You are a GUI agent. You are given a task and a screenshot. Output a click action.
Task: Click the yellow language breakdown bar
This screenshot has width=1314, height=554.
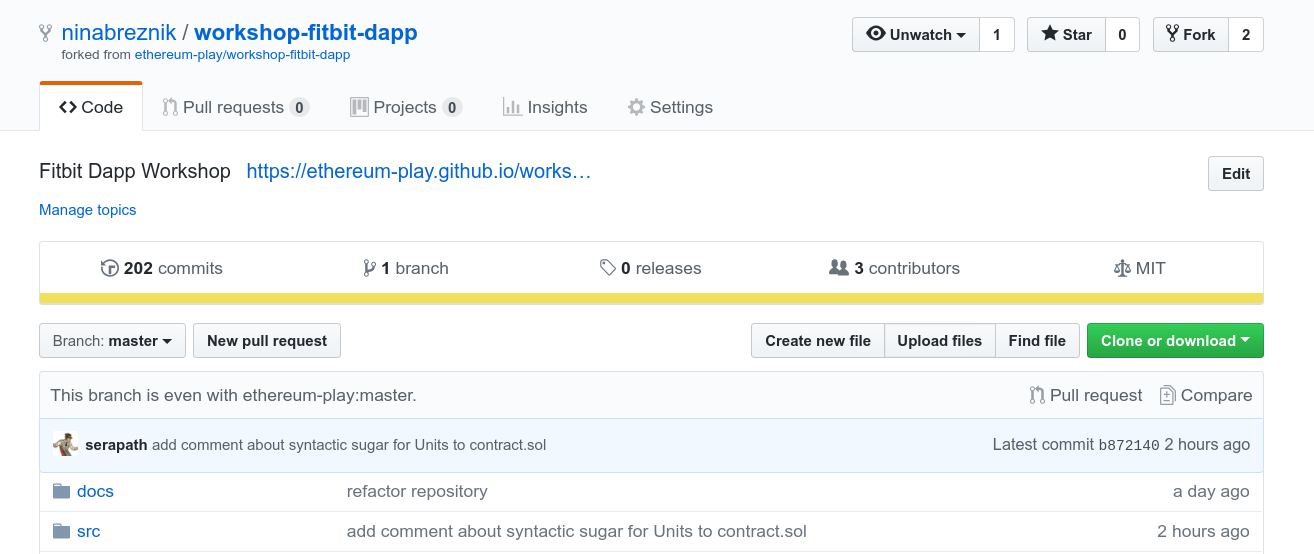(x=651, y=298)
